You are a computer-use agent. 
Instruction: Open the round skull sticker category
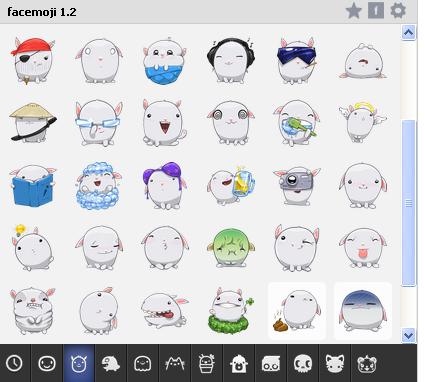tap(303, 363)
